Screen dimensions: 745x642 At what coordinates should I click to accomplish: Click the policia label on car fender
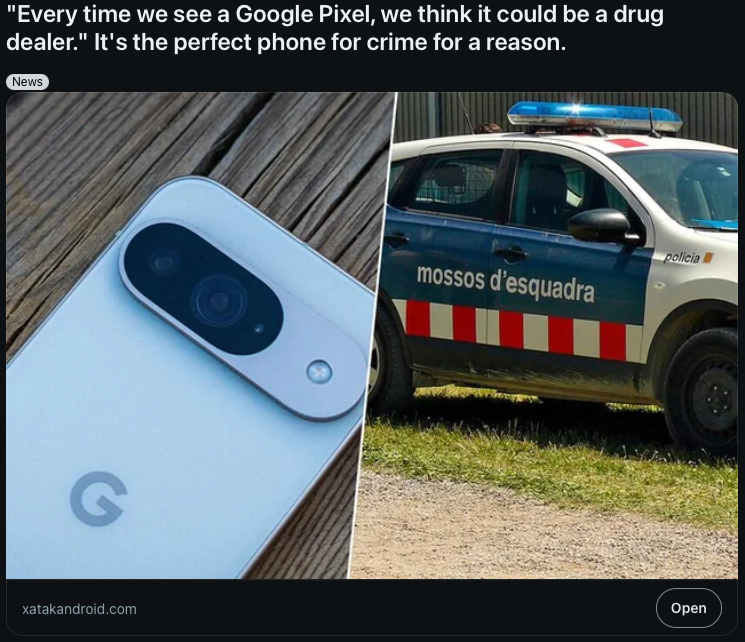pyautogui.click(x=682, y=258)
